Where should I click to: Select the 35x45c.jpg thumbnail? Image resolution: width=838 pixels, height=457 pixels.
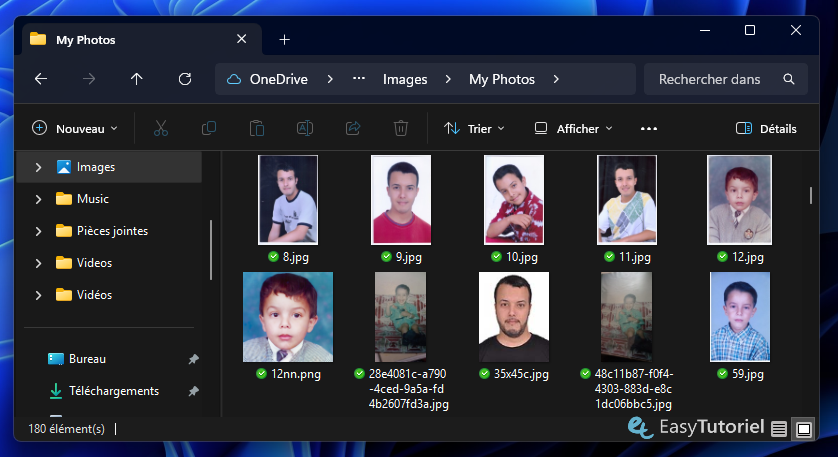514,317
